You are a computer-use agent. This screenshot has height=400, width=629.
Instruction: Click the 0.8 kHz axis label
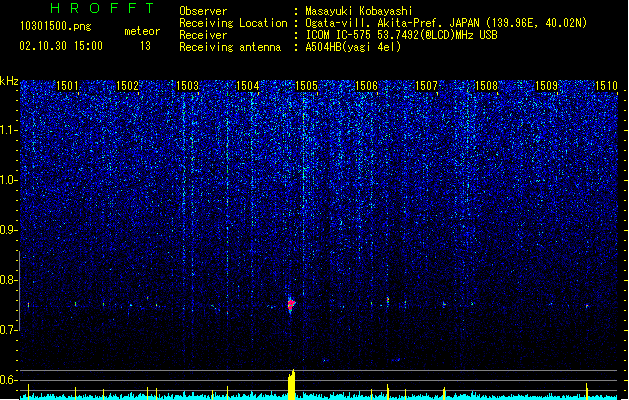[x=9, y=280]
